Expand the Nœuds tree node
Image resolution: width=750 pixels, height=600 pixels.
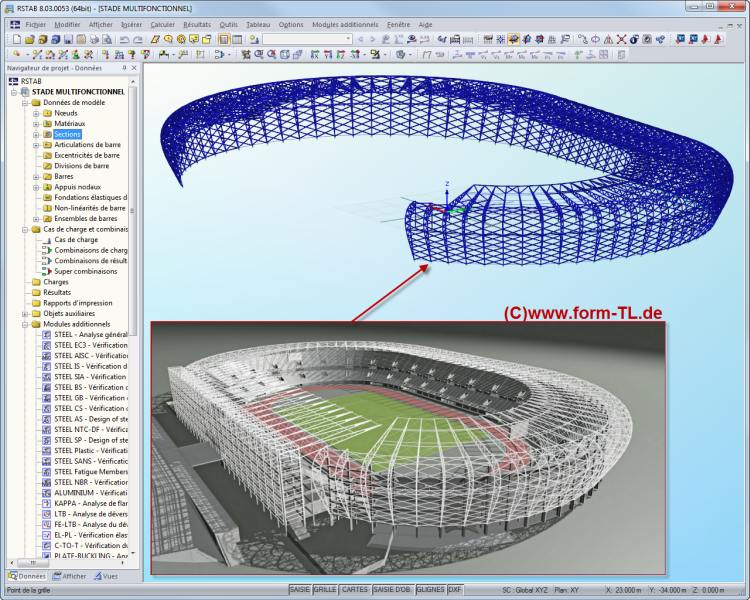[x=36, y=113]
